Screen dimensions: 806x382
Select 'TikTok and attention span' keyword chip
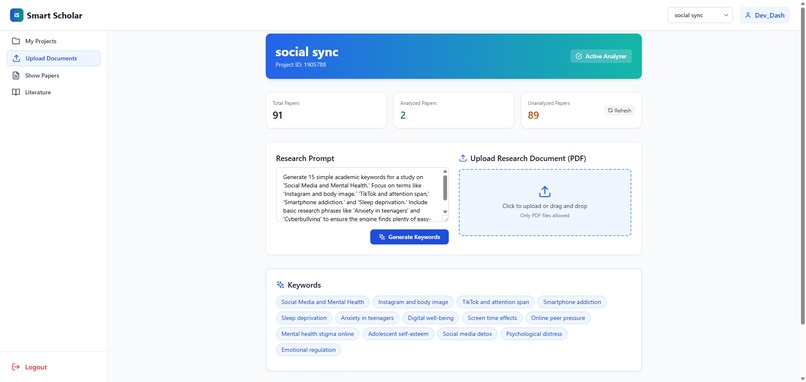[x=496, y=302]
